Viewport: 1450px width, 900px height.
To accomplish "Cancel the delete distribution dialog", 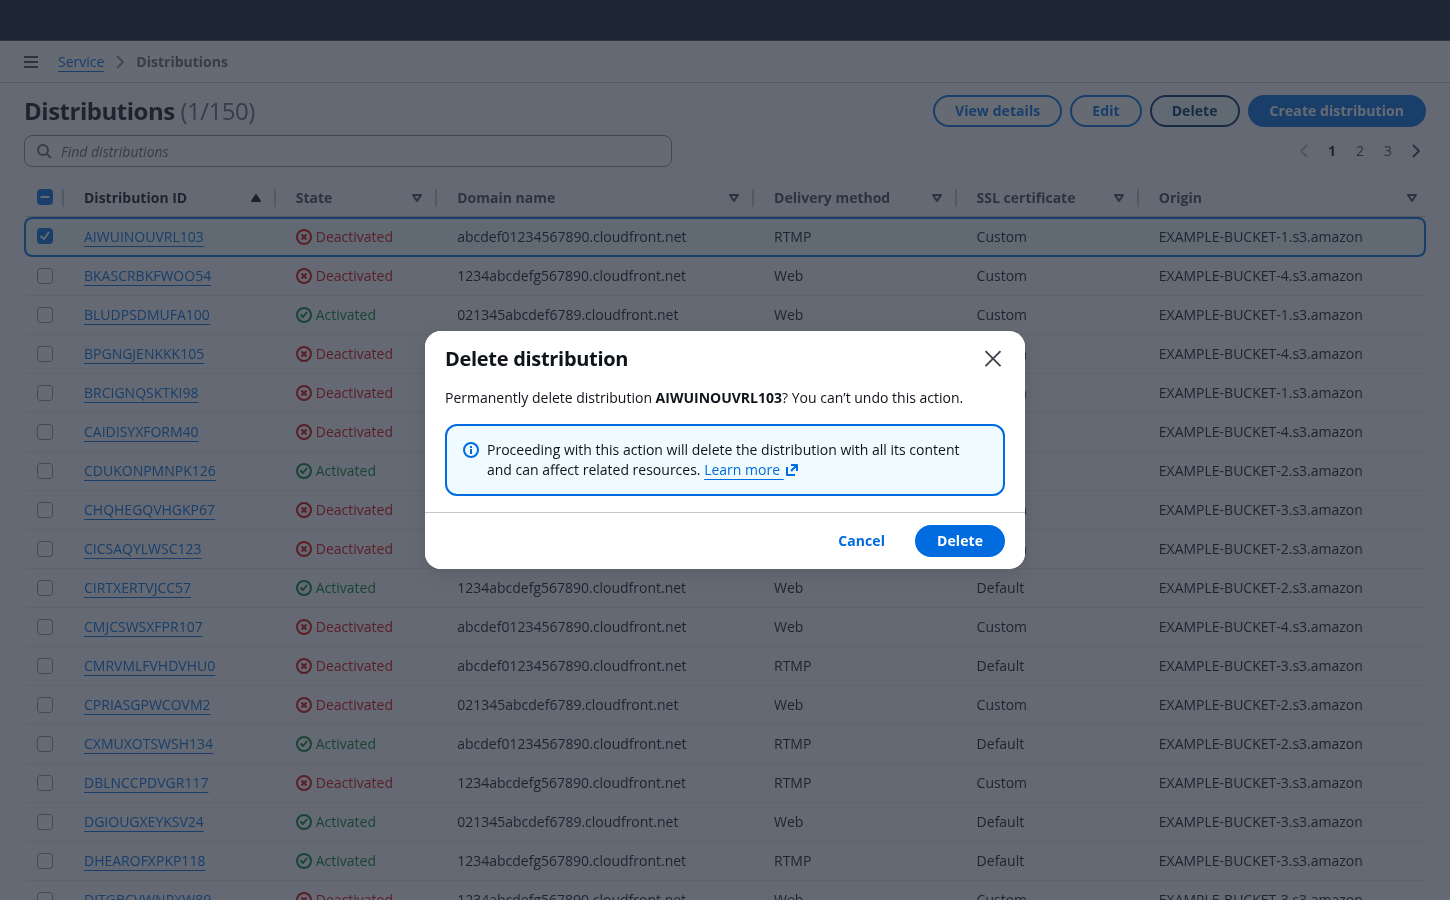I will pyautogui.click(x=861, y=541).
